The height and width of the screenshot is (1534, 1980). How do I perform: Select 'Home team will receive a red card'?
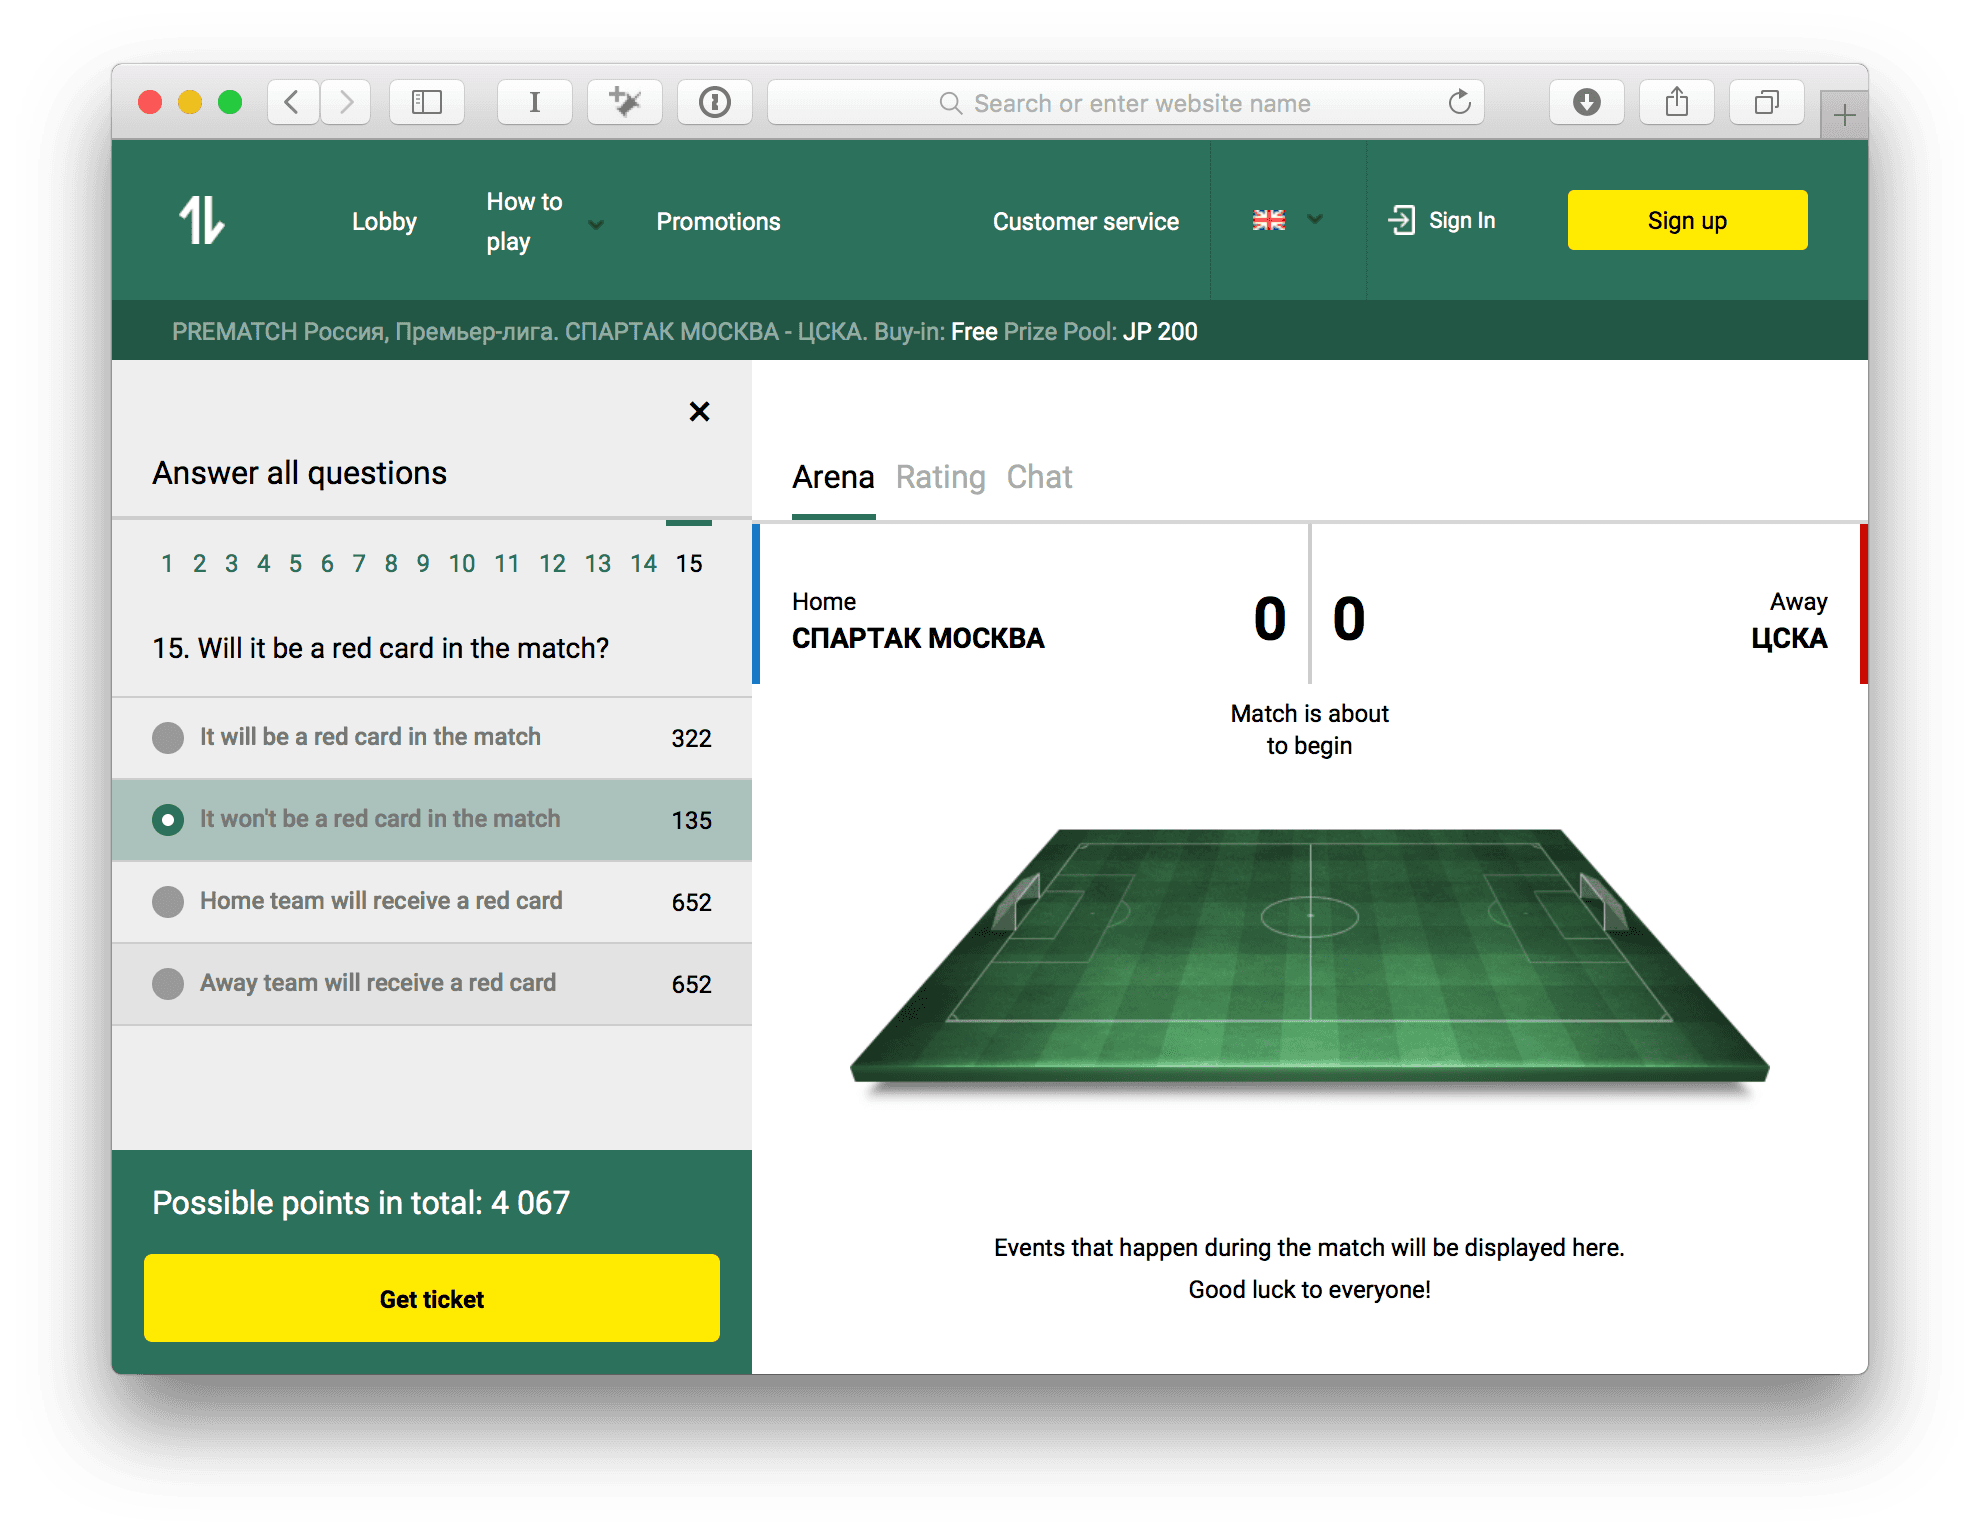click(432, 902)
